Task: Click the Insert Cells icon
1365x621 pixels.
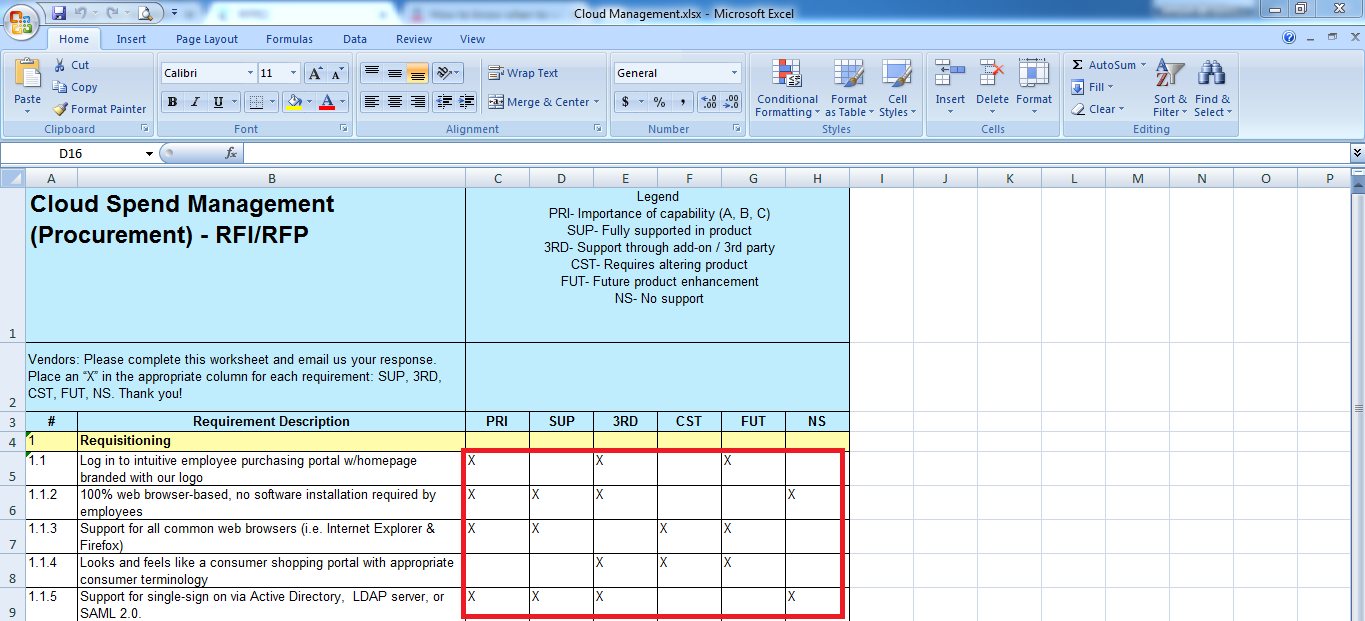Action: tap(950, 73)
